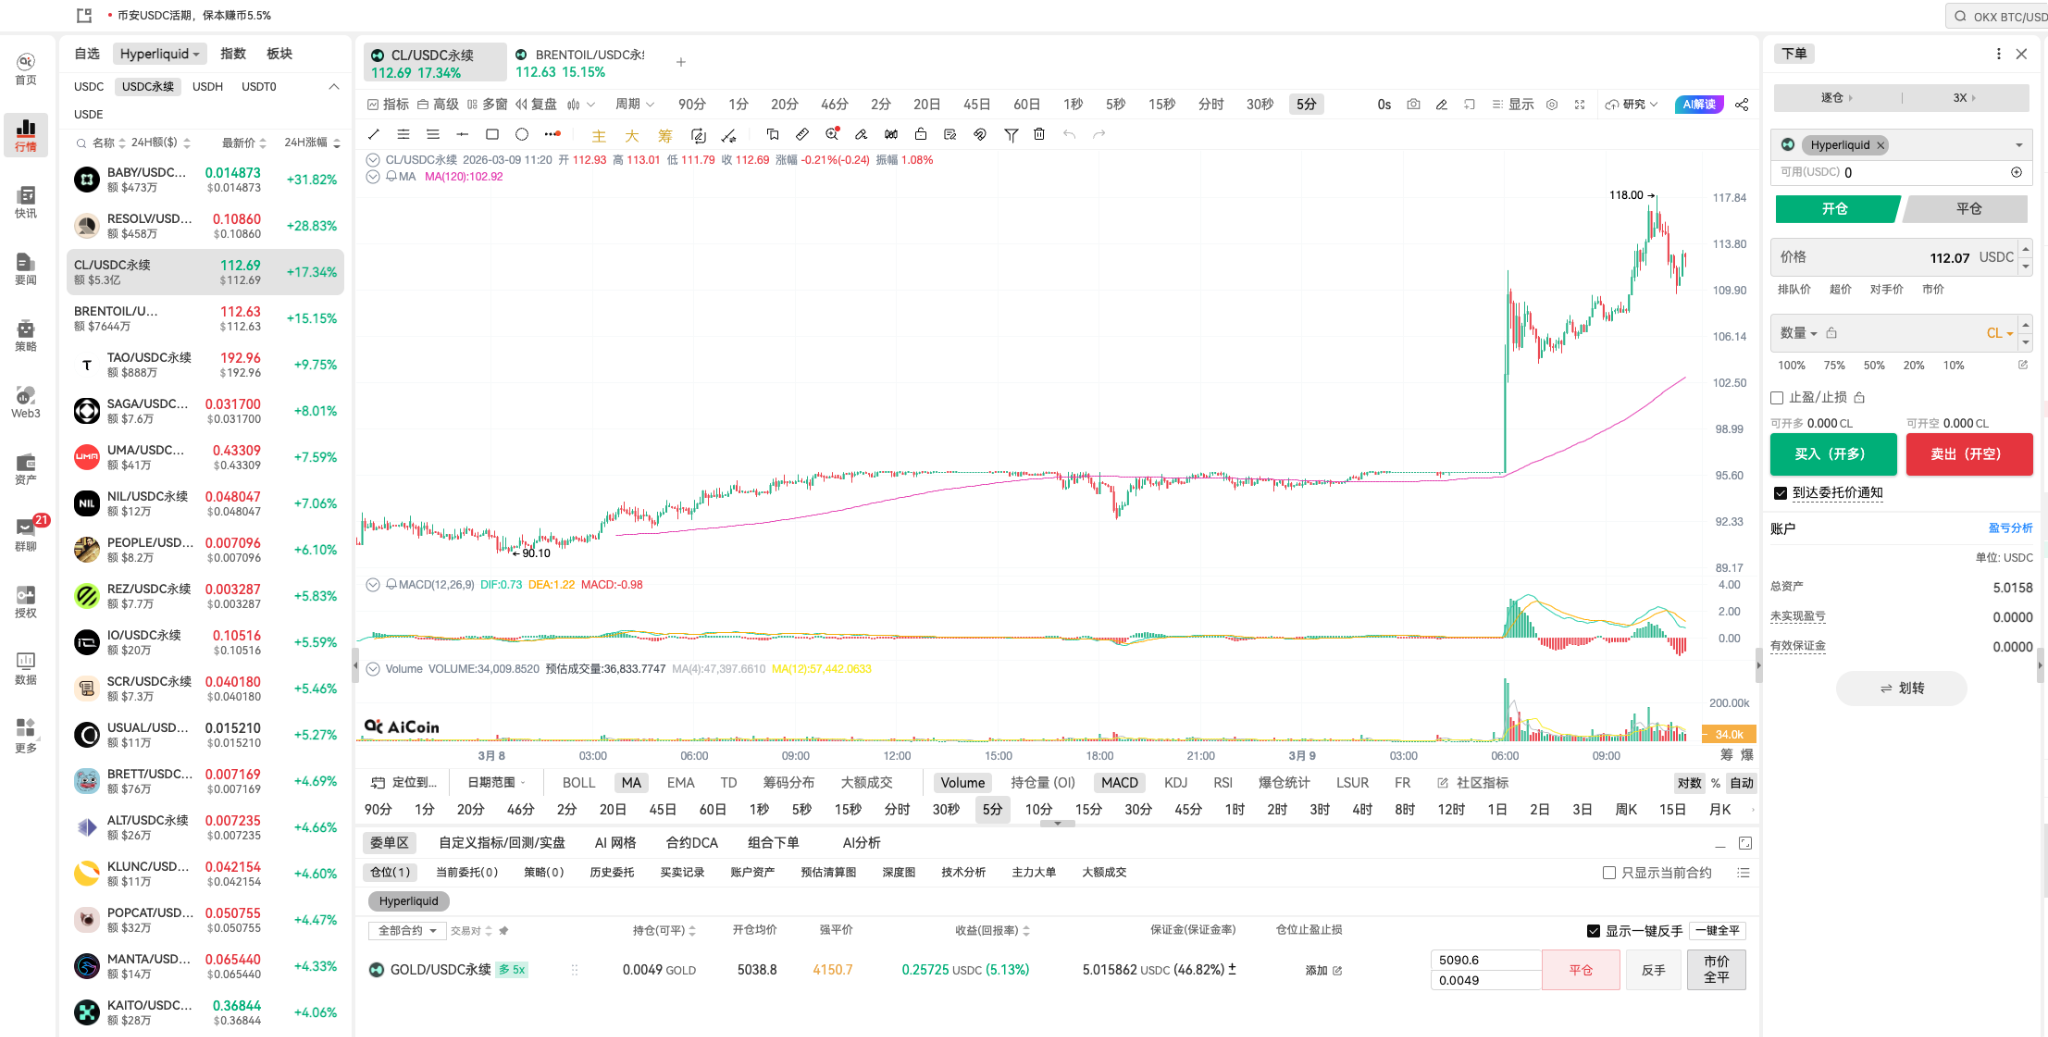This screenshot has height=1037, width=2048.
Task: Click the 买入（开多）buy button
Action: 1833,454
